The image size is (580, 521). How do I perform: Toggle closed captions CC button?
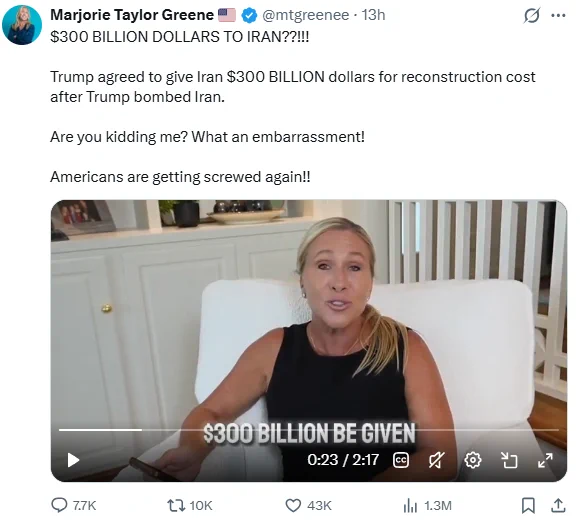point(401,460)
